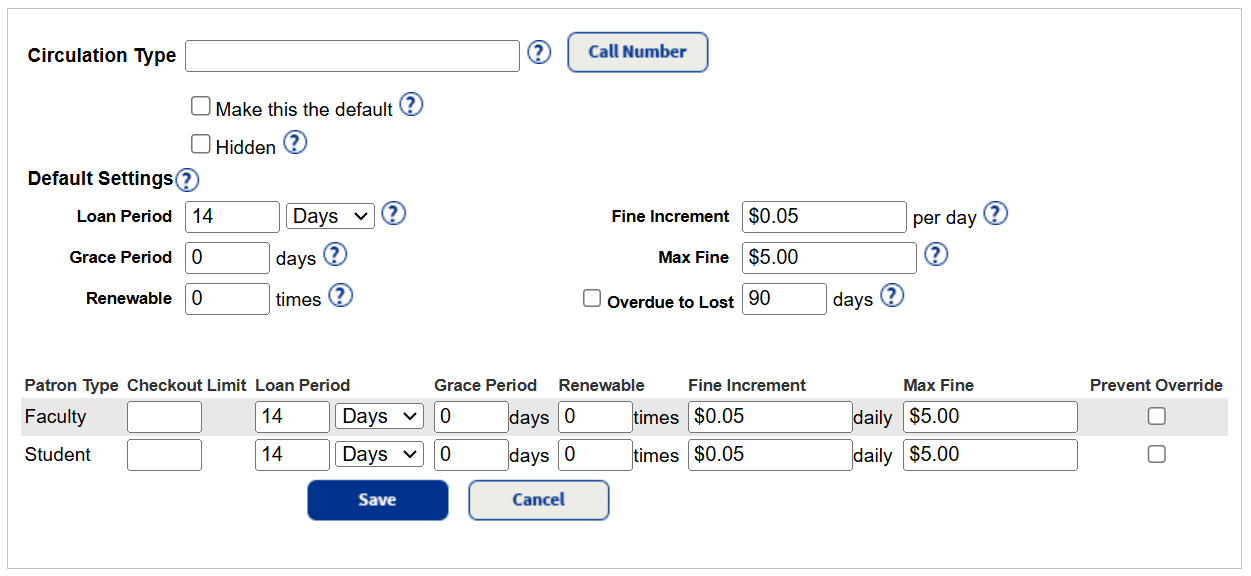This screenshot has height=576, width=1251.
Task: View Max Fine help information
Action: tap(936, 255)
